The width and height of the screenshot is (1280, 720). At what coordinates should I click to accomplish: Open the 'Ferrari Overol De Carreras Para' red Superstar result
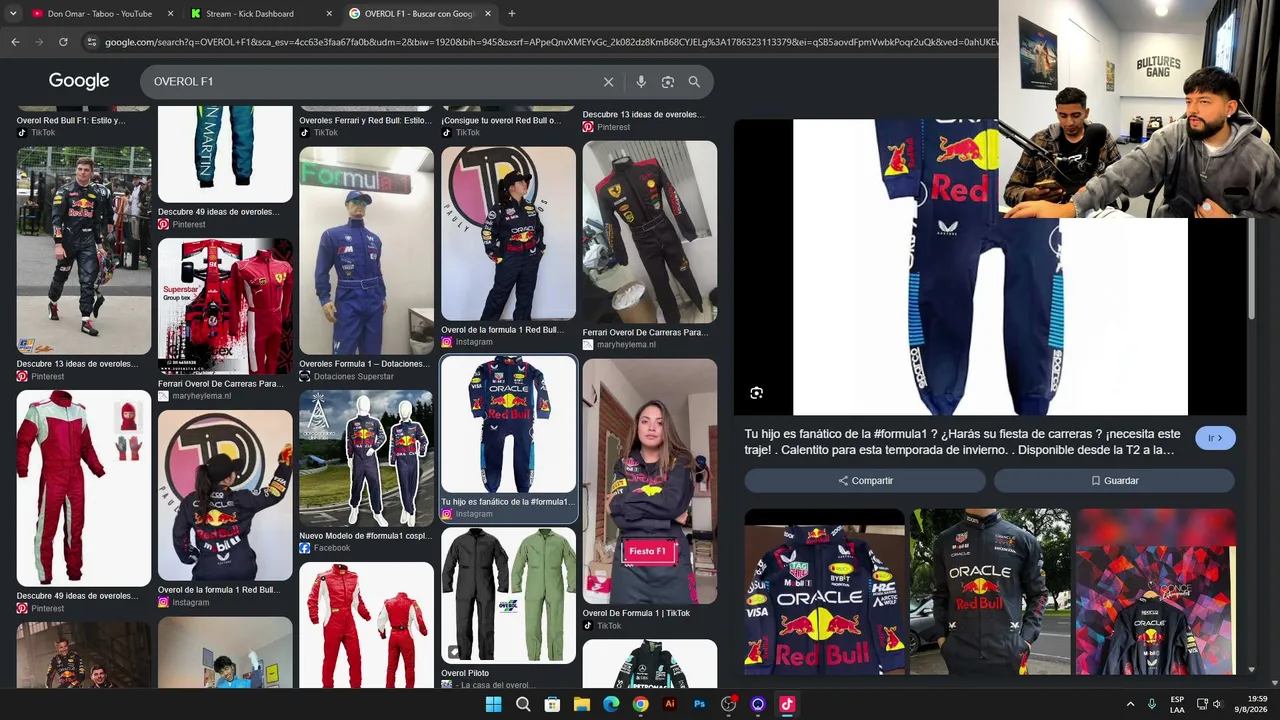pyautogui.click(x=225, y=306)
